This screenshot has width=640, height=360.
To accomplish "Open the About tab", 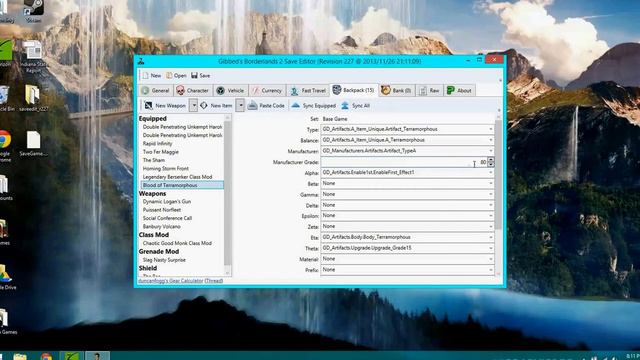I will click(x=459, y=91).
